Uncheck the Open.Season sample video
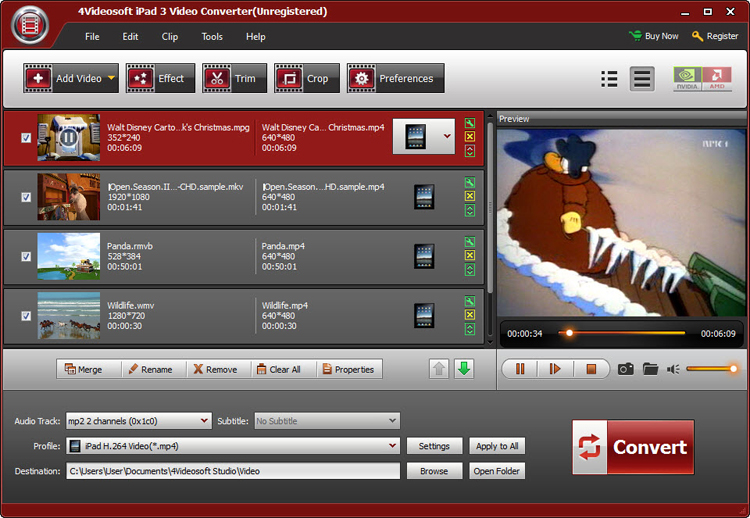 point(26,197)
